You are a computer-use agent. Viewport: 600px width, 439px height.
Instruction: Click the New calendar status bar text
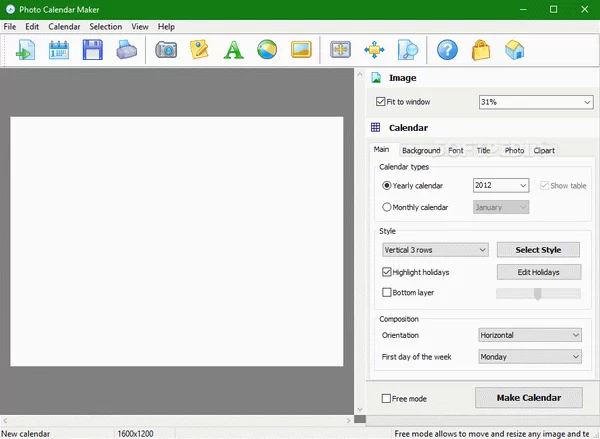tap(26, 434)
